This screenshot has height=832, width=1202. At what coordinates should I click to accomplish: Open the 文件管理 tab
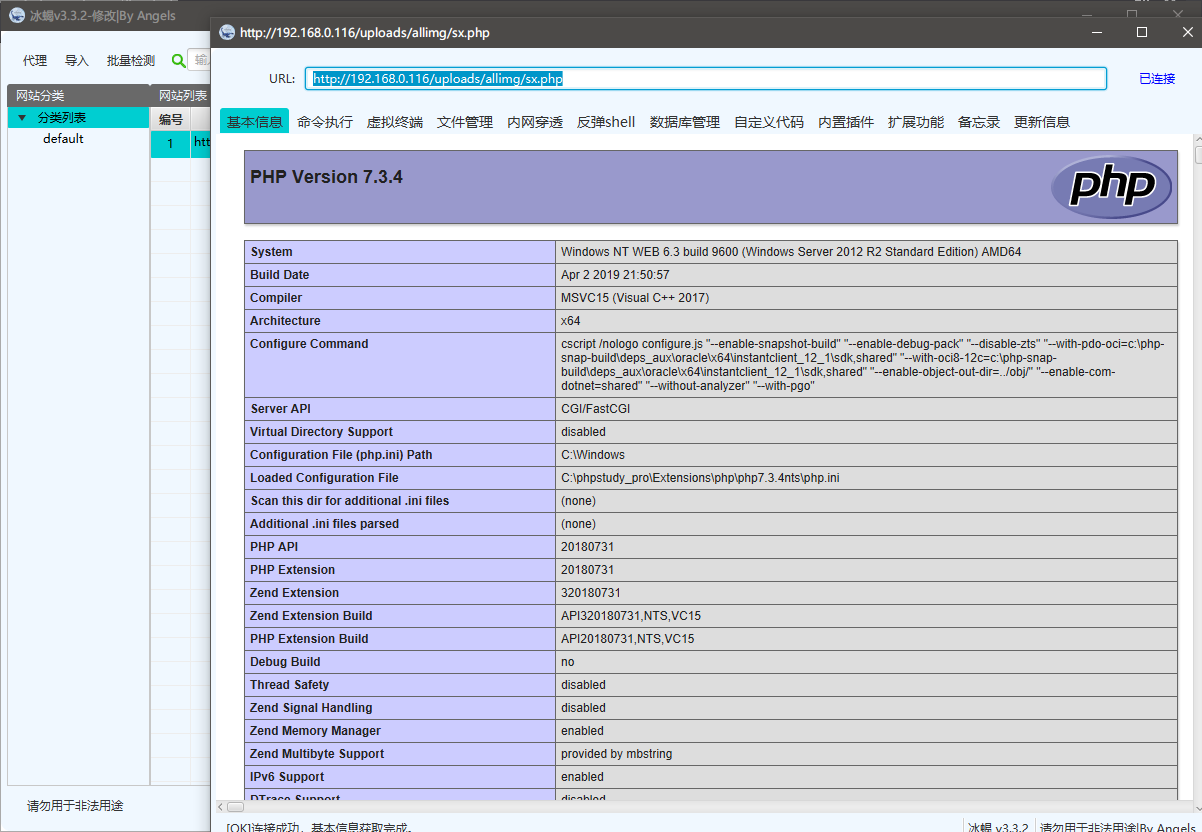click(x=465, y=122)
